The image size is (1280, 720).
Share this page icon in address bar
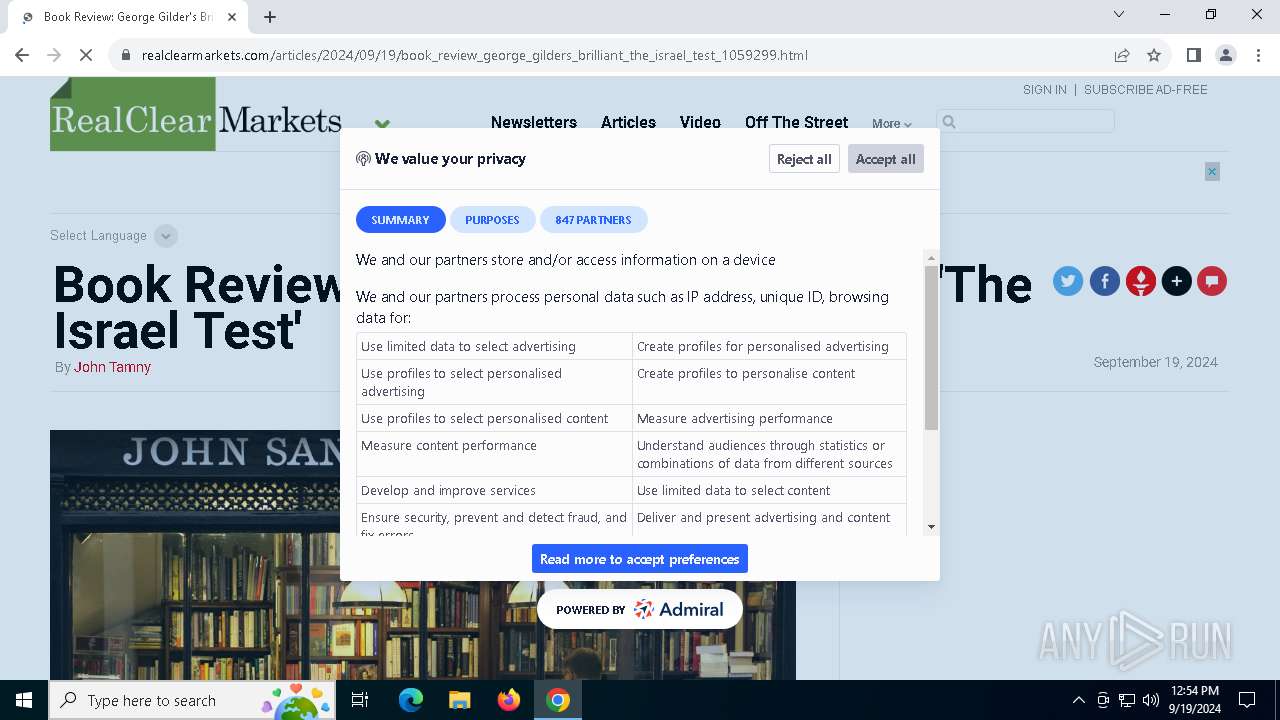coord(1122,55)
